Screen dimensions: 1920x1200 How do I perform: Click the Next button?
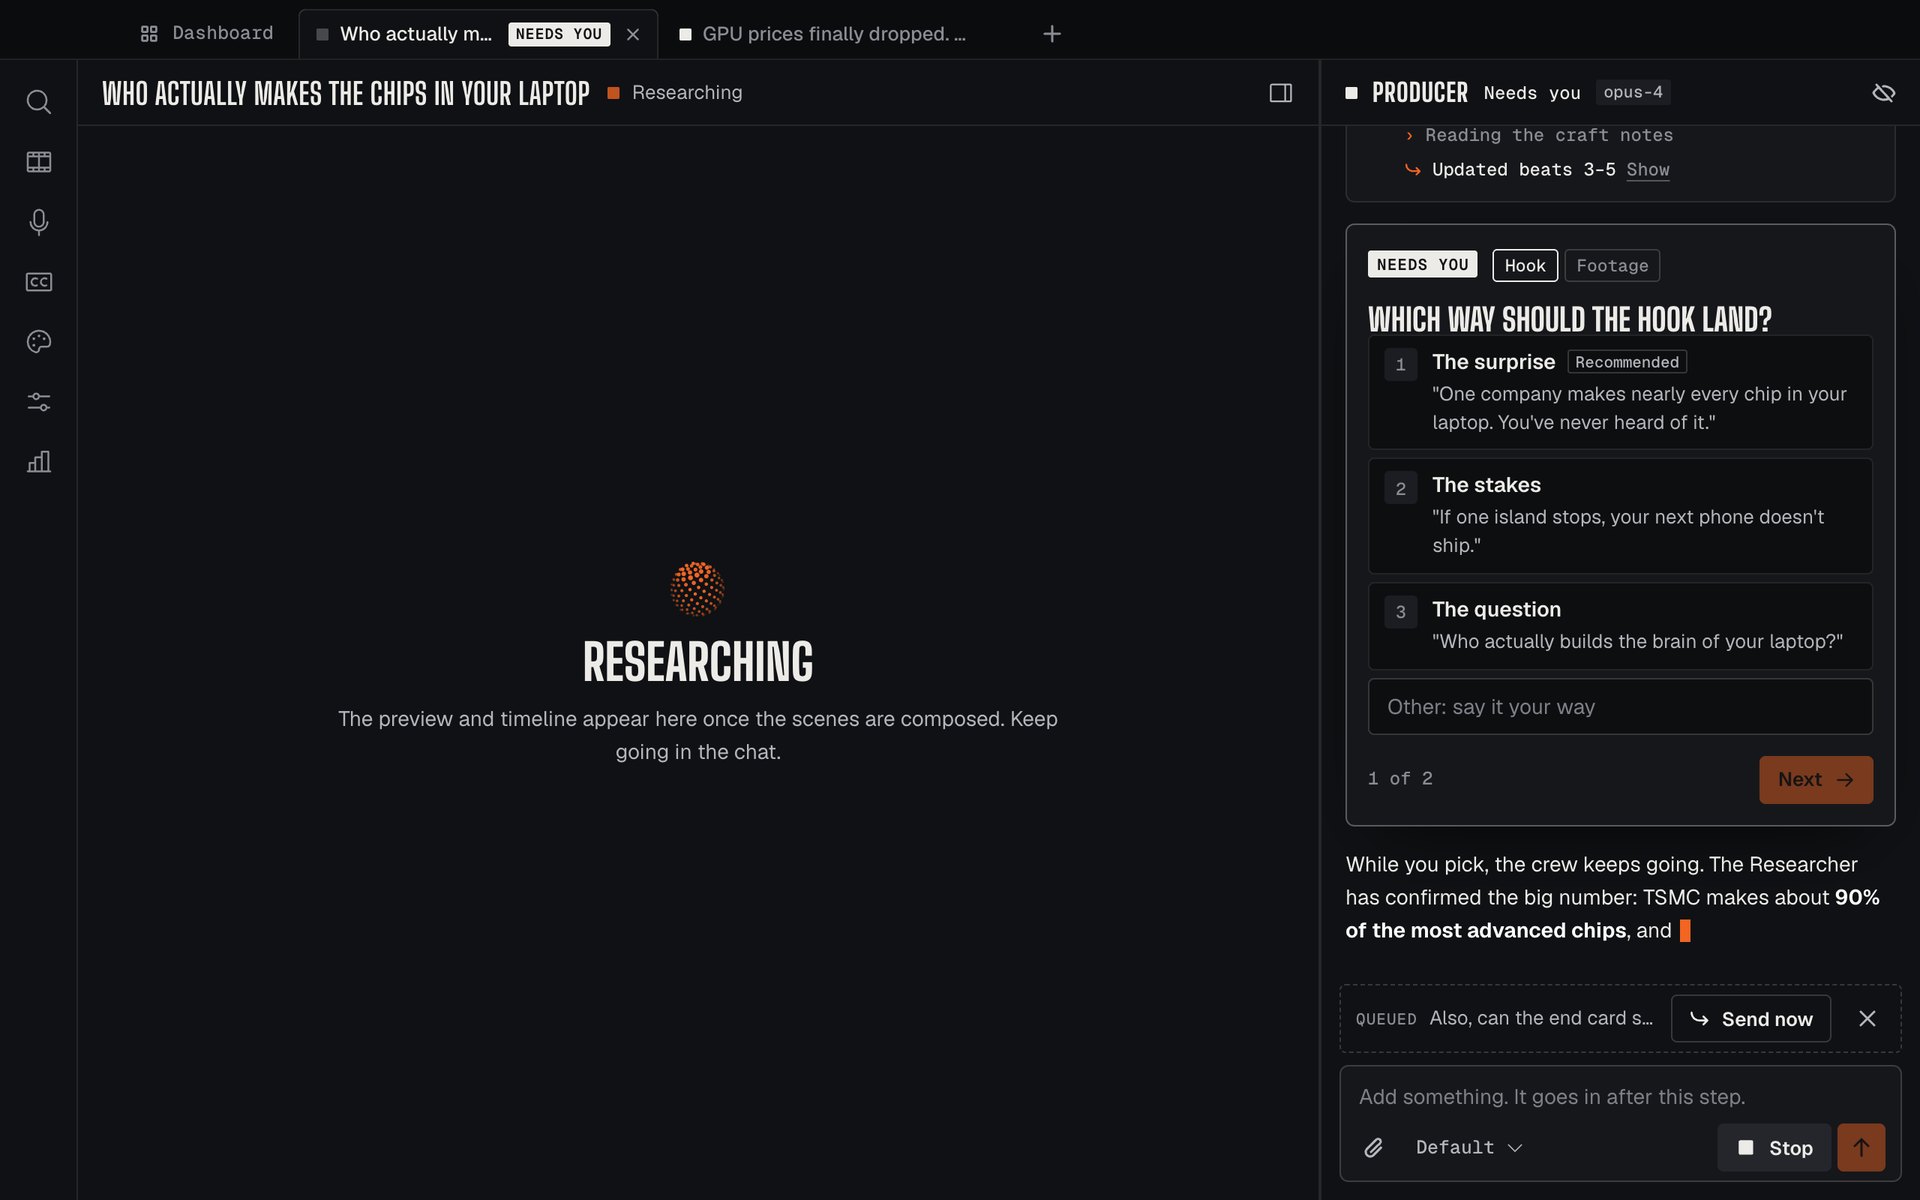click(x=1816, y=780)
